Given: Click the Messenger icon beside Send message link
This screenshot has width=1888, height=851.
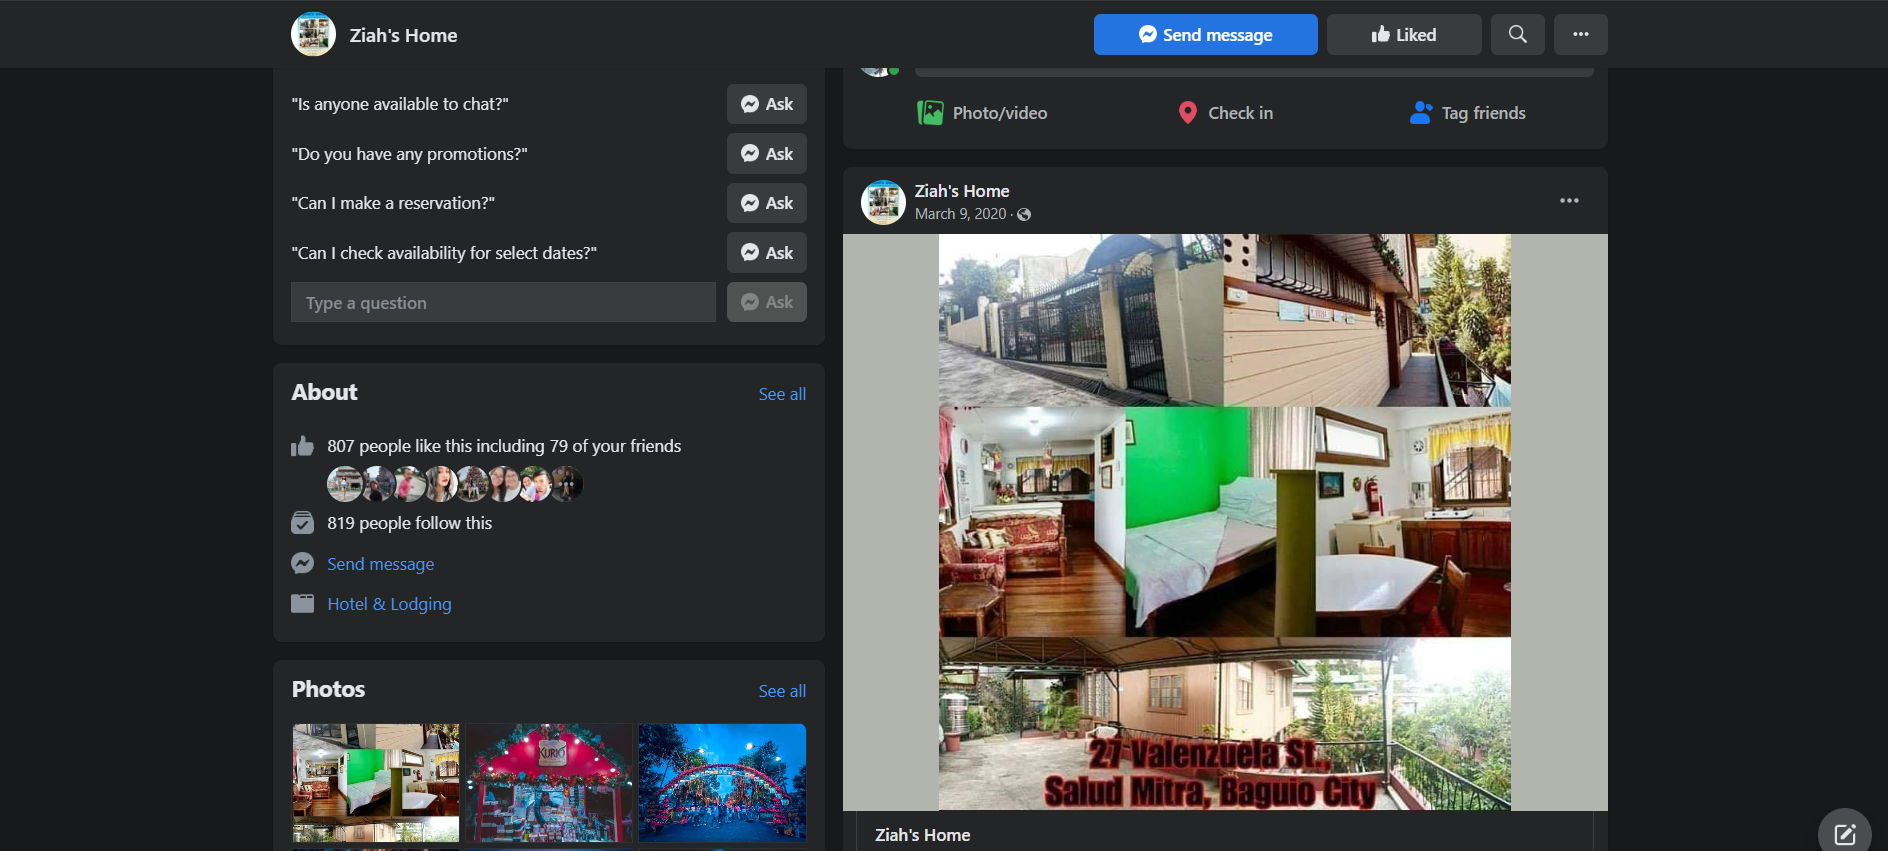Looking at the screenshot, I should [302, 564].
